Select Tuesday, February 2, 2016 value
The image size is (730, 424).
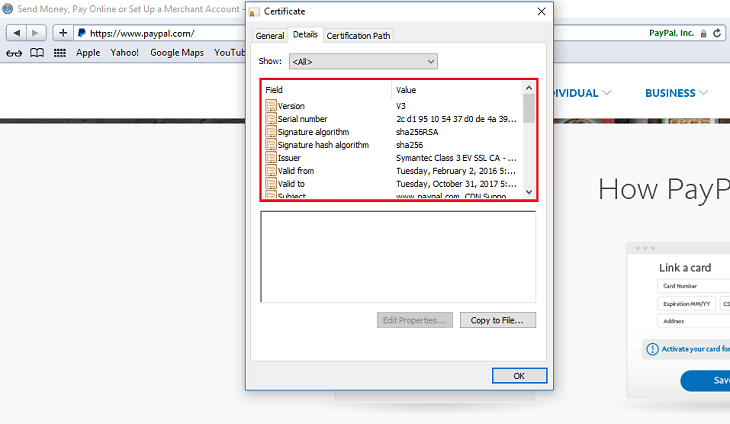point(456,171)
